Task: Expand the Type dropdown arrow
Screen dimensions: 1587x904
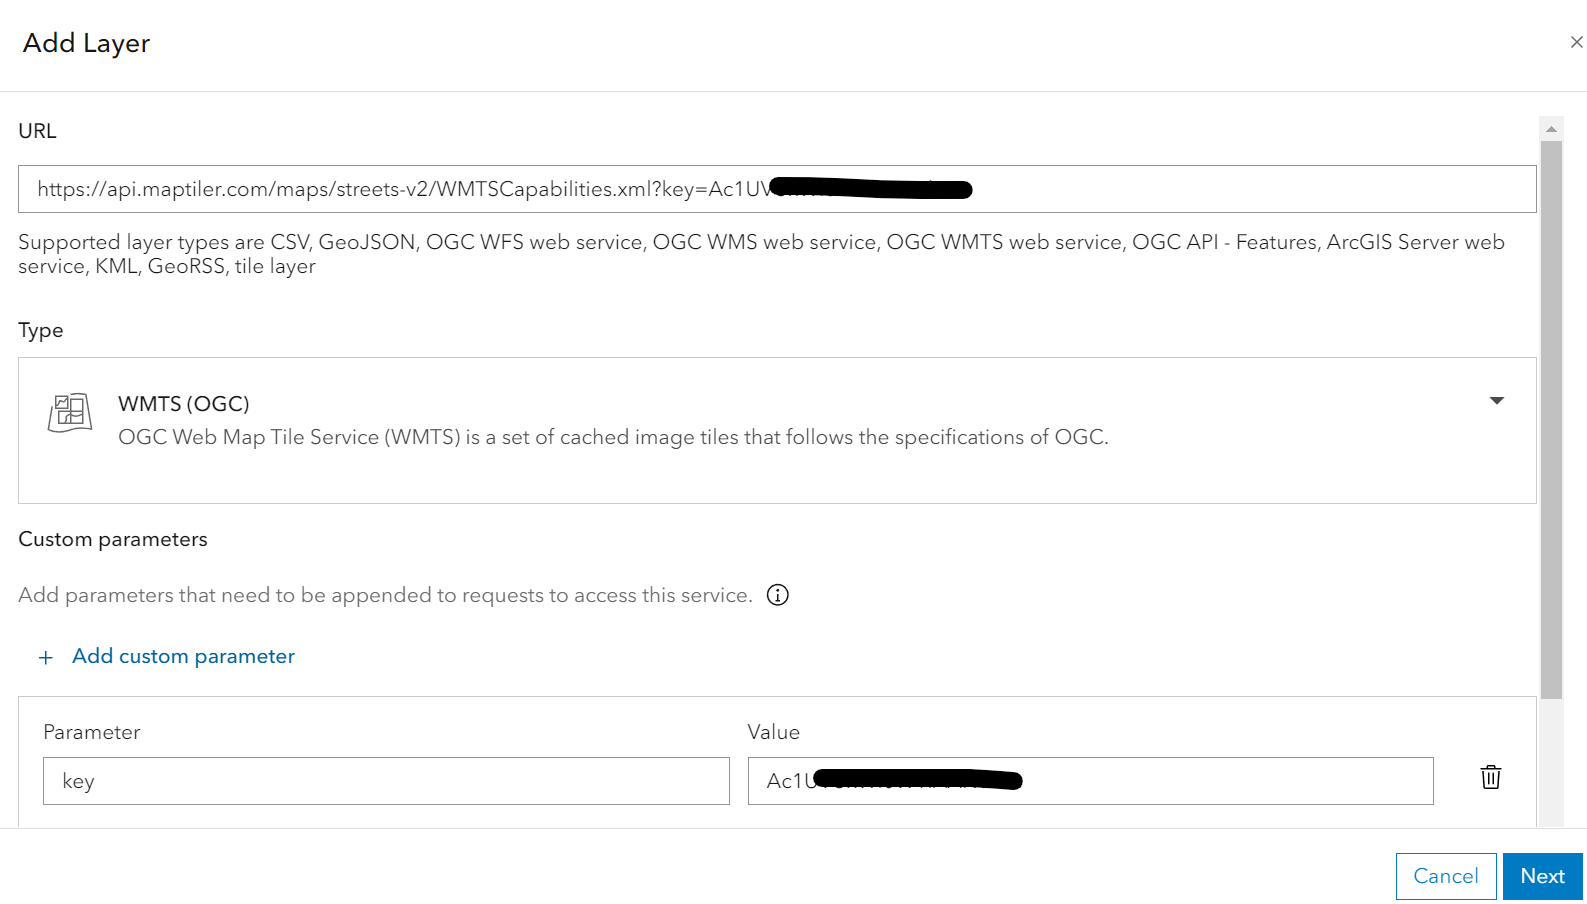Action: click(1496, 401)
